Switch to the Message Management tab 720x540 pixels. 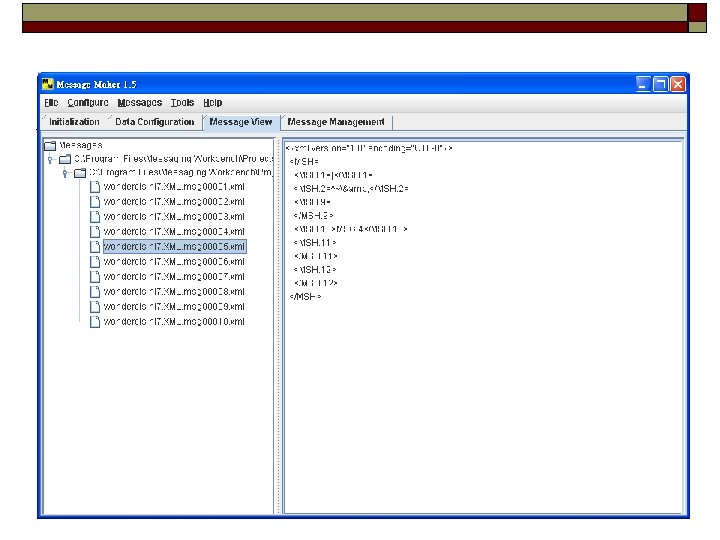pos(336,122)
